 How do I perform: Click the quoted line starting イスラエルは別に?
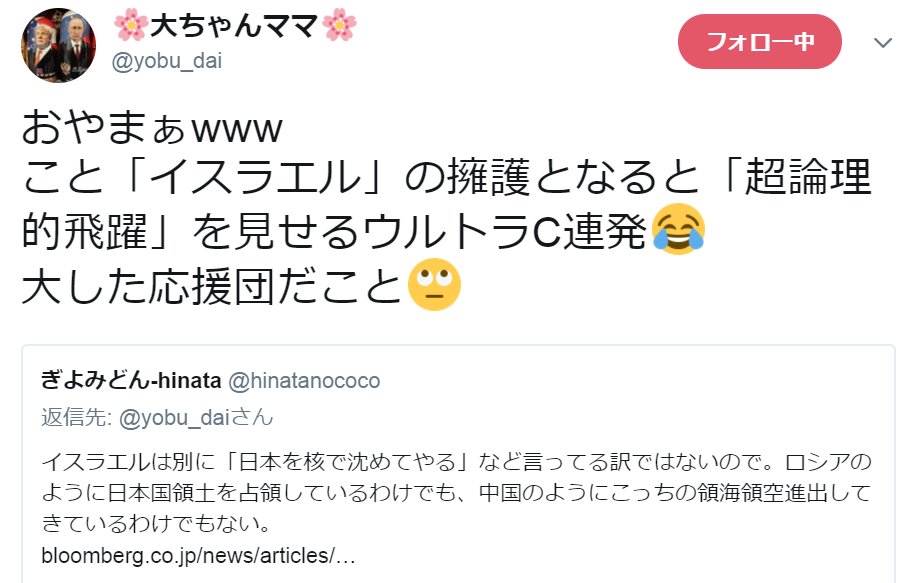click(x=457, y=462)
